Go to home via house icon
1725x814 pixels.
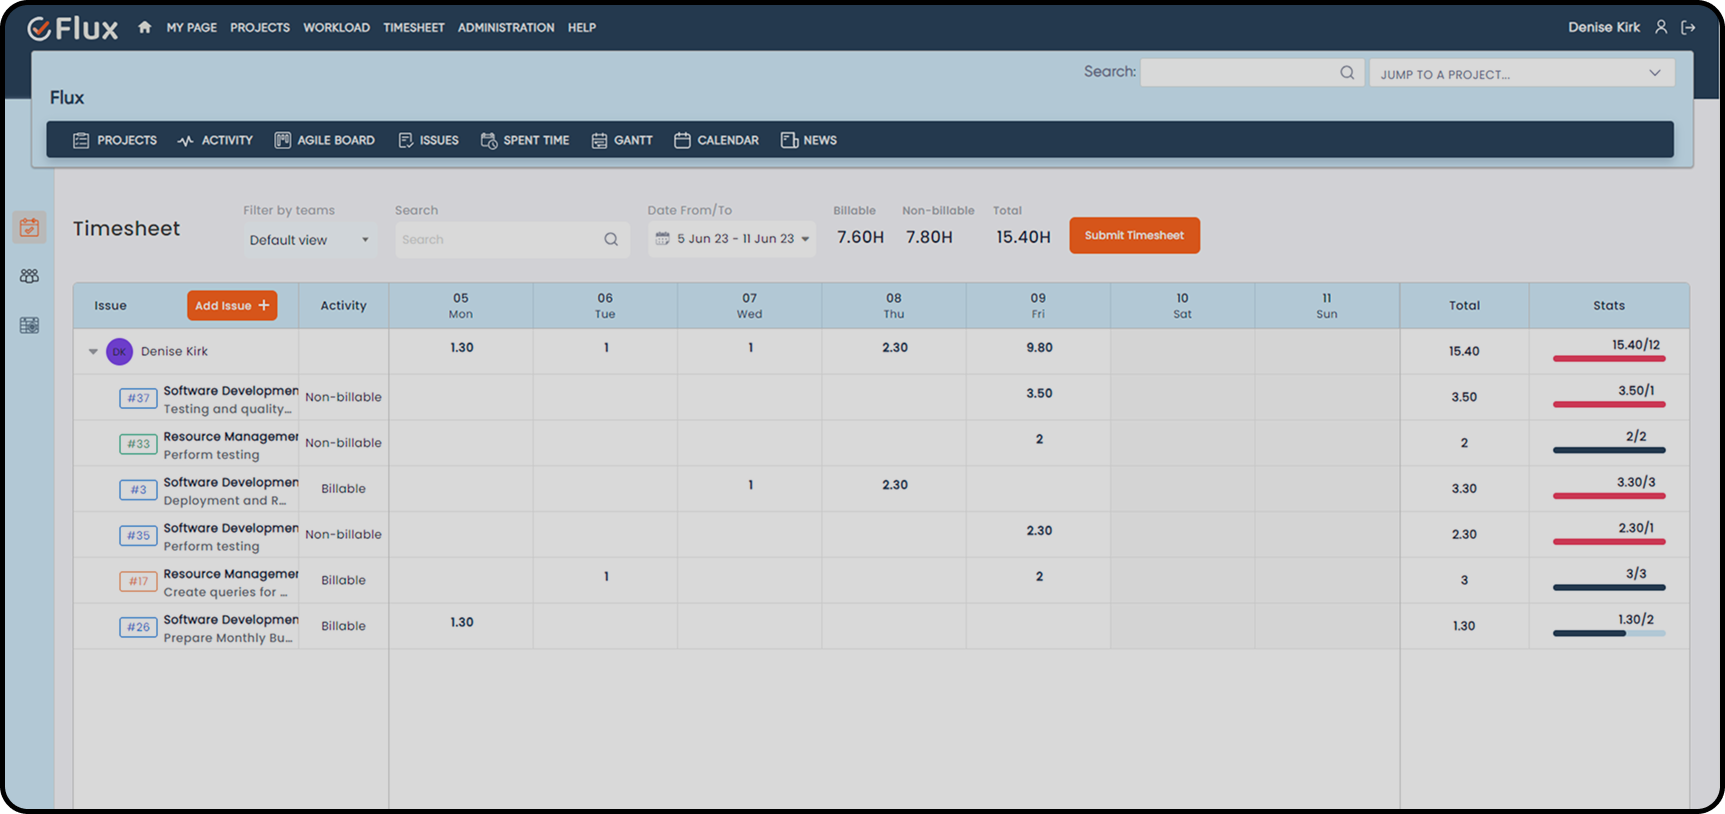145,27
